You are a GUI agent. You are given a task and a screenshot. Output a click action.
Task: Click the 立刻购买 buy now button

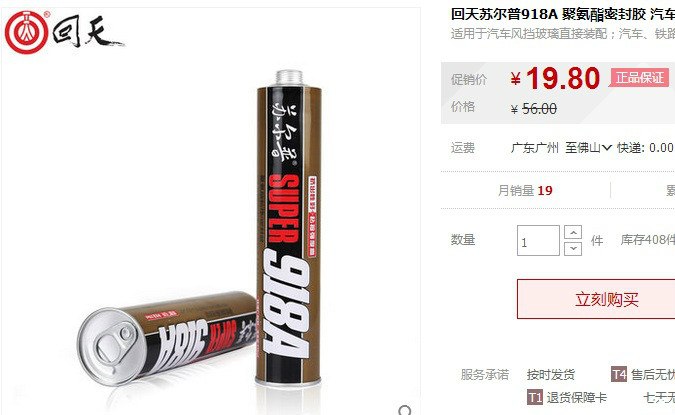607,299
